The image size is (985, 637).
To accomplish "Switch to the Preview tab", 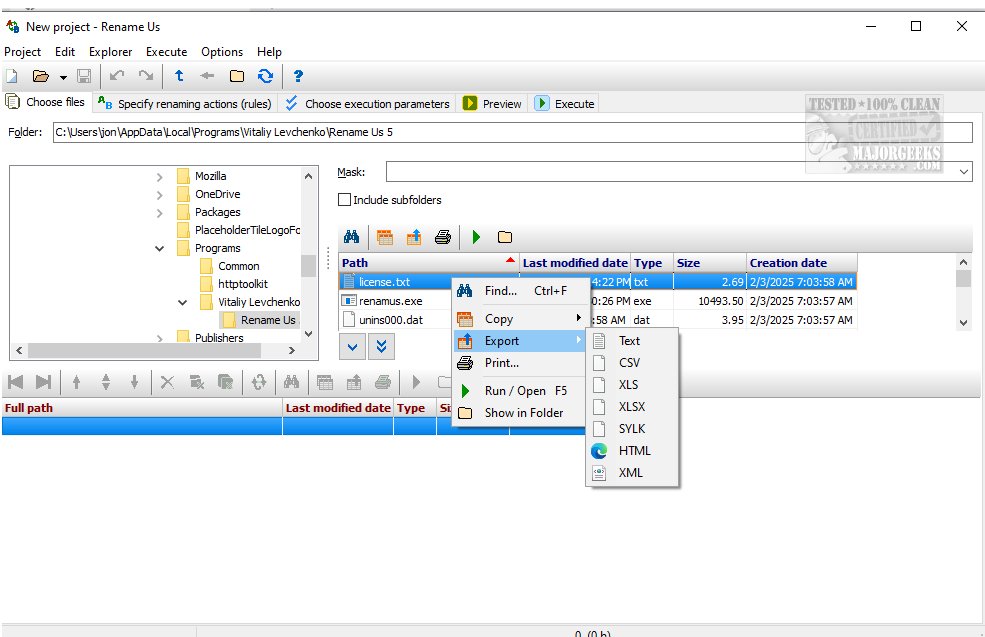I will click(x=492, y=104).
